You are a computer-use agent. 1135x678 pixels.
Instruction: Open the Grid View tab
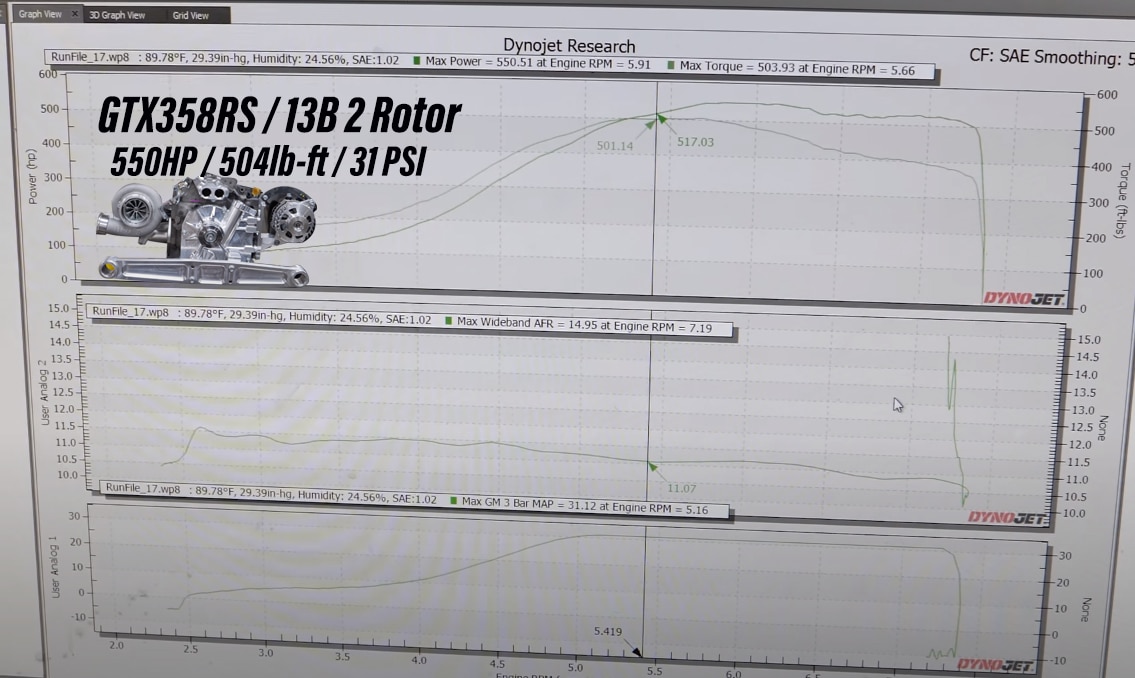190,15
